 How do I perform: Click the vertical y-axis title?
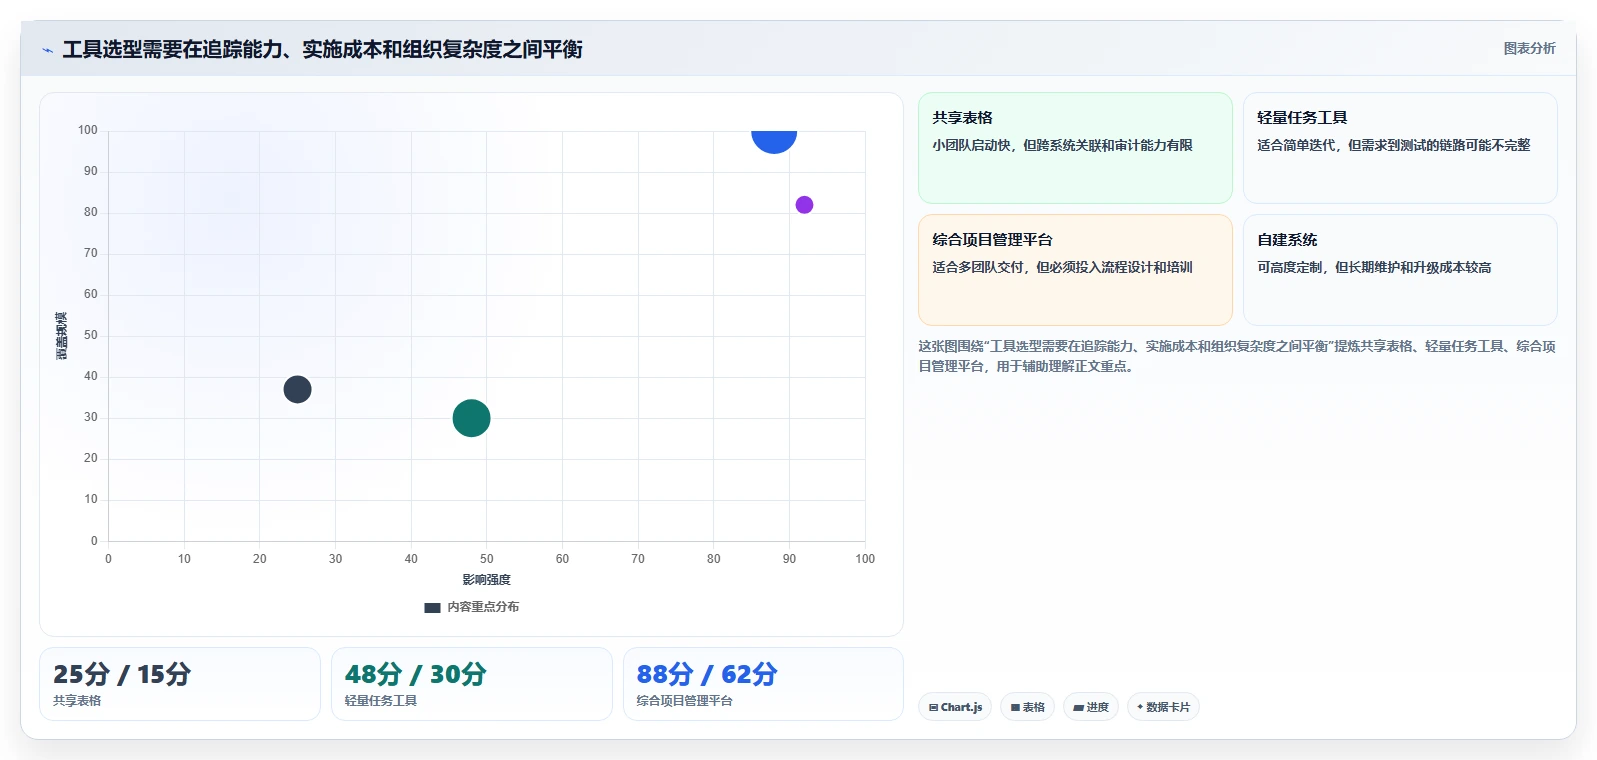tap(62, 336)
